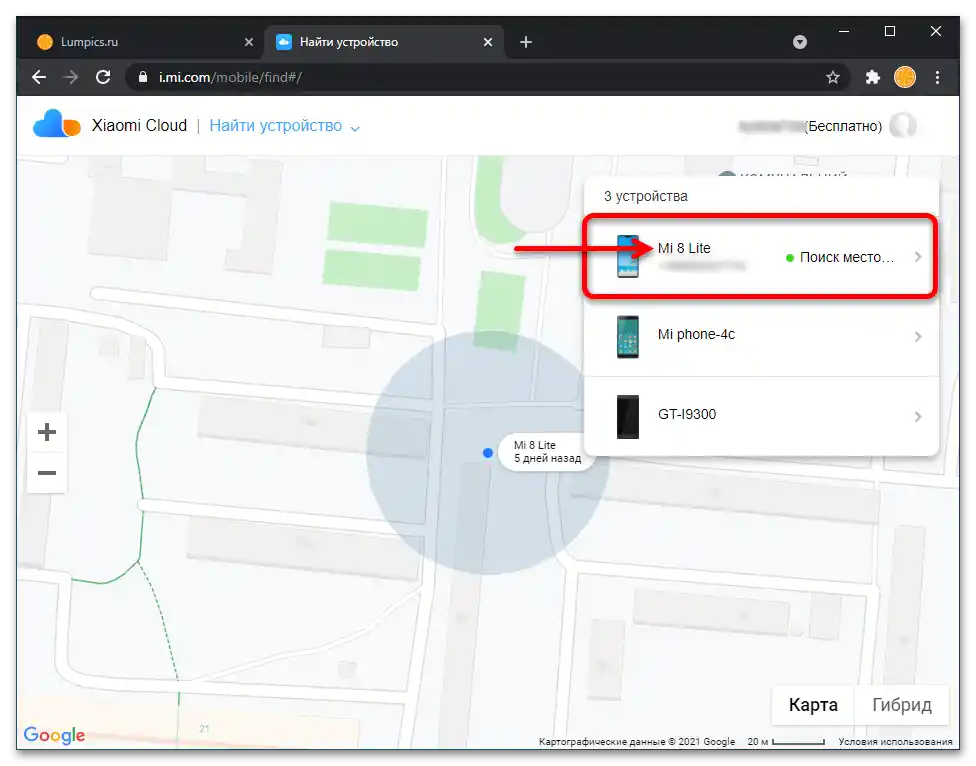Bookmark page with the star icon
The image size is (976, 766).
point(833,77)
